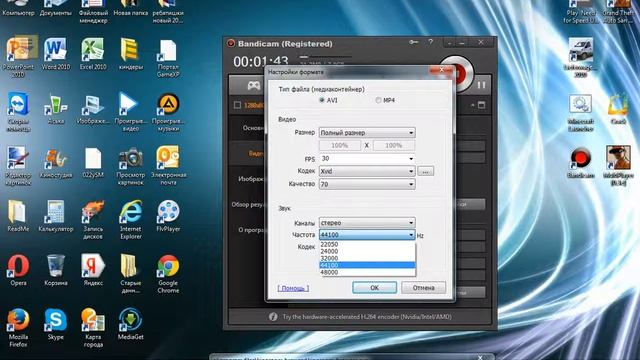Click the first 100% width field
The width and height of the screenshot is (640, 360).
(x=340, y=145)
